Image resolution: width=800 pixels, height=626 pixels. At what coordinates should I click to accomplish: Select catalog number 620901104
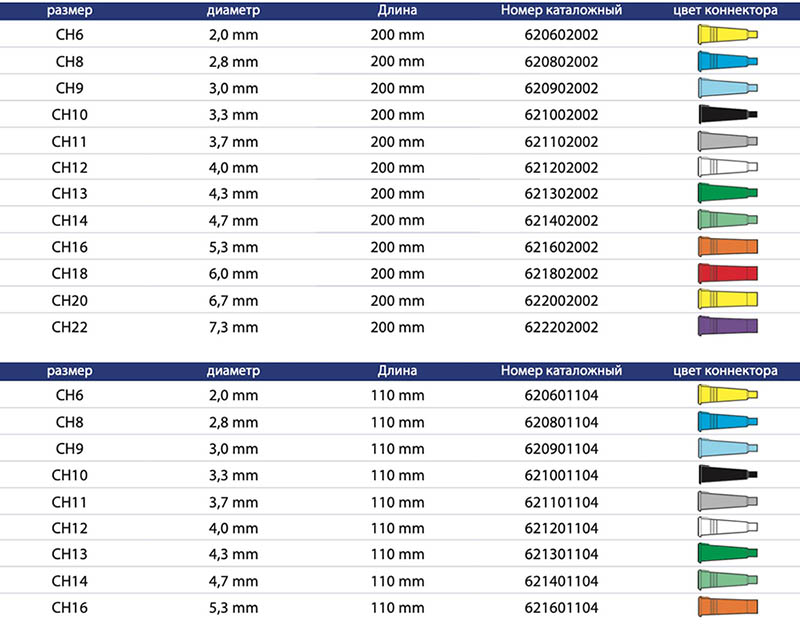pos(561,448)
